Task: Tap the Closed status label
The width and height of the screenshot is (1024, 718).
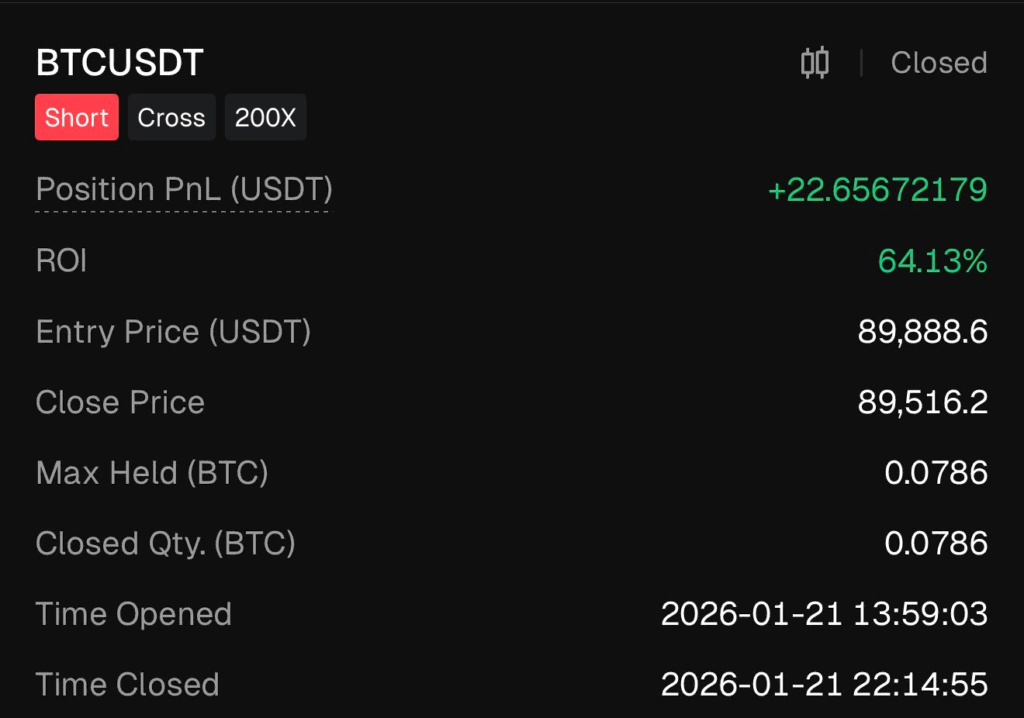Action: click(938, 63)
